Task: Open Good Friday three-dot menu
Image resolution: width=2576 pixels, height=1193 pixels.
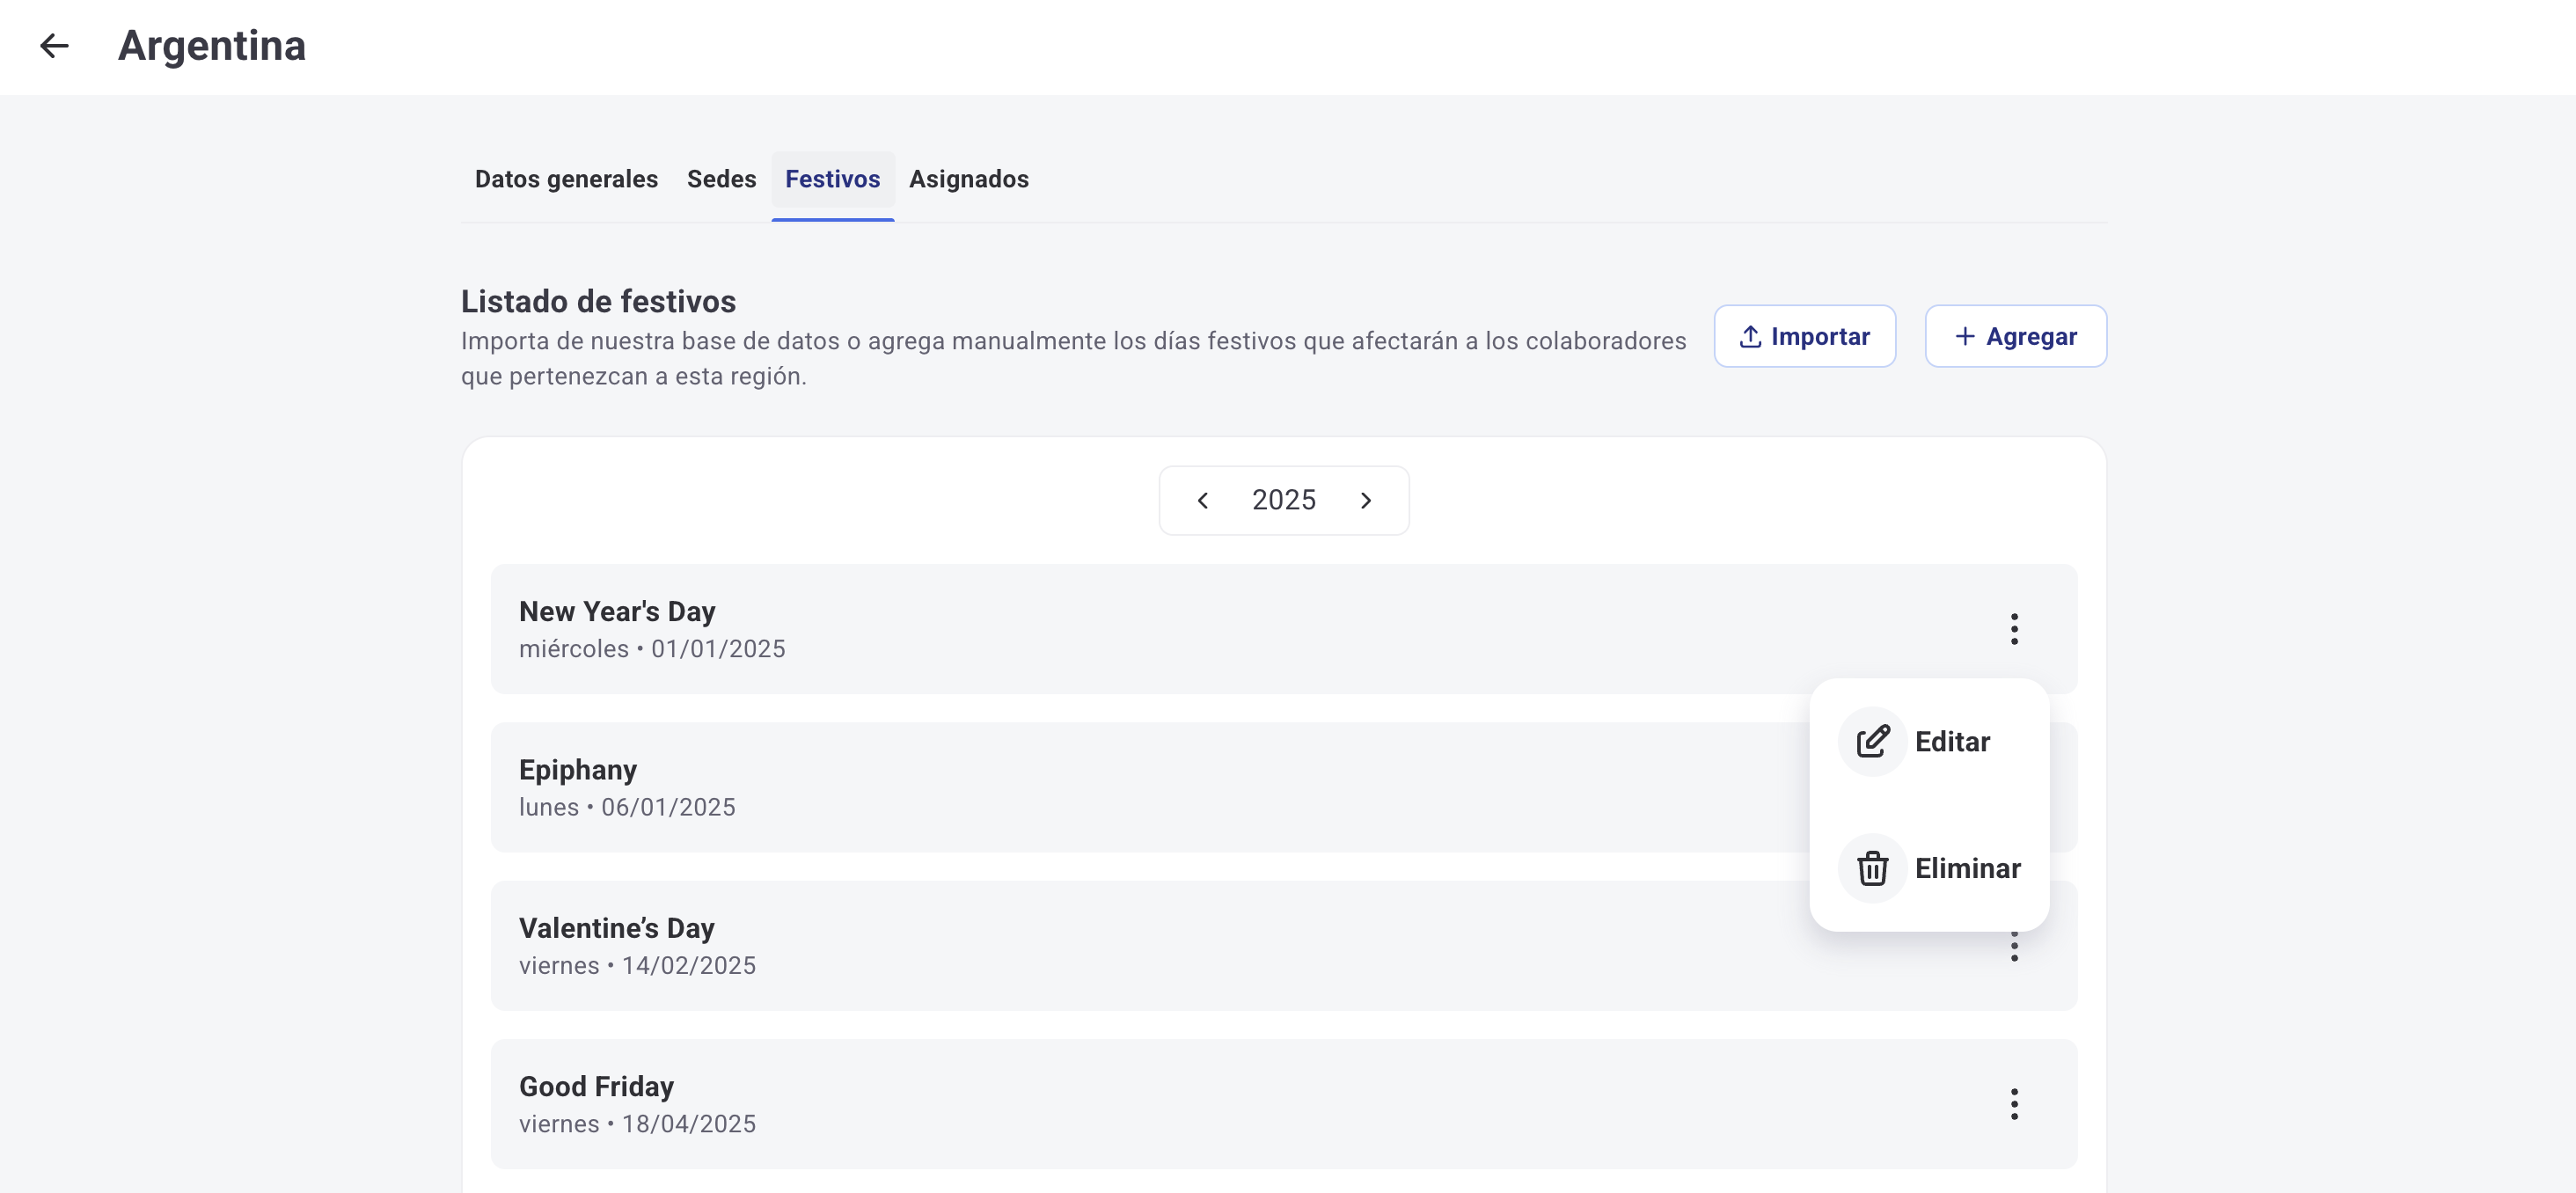Action: (2014, 1104)
